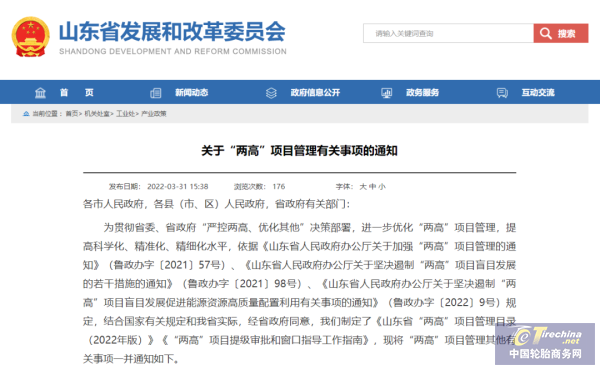This screenshot has width=600, height=370.
Task: Open the 新闻动态 menu item
Action: (192, 93)
